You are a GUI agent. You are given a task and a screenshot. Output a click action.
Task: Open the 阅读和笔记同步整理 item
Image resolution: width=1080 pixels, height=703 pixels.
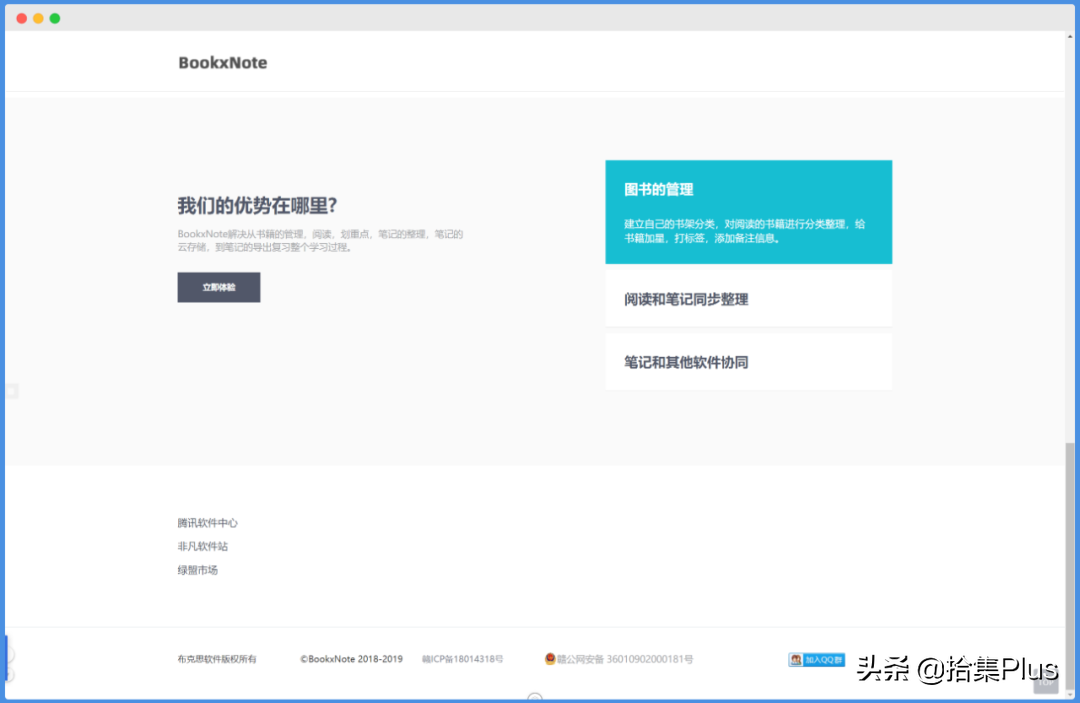[749, 299]
